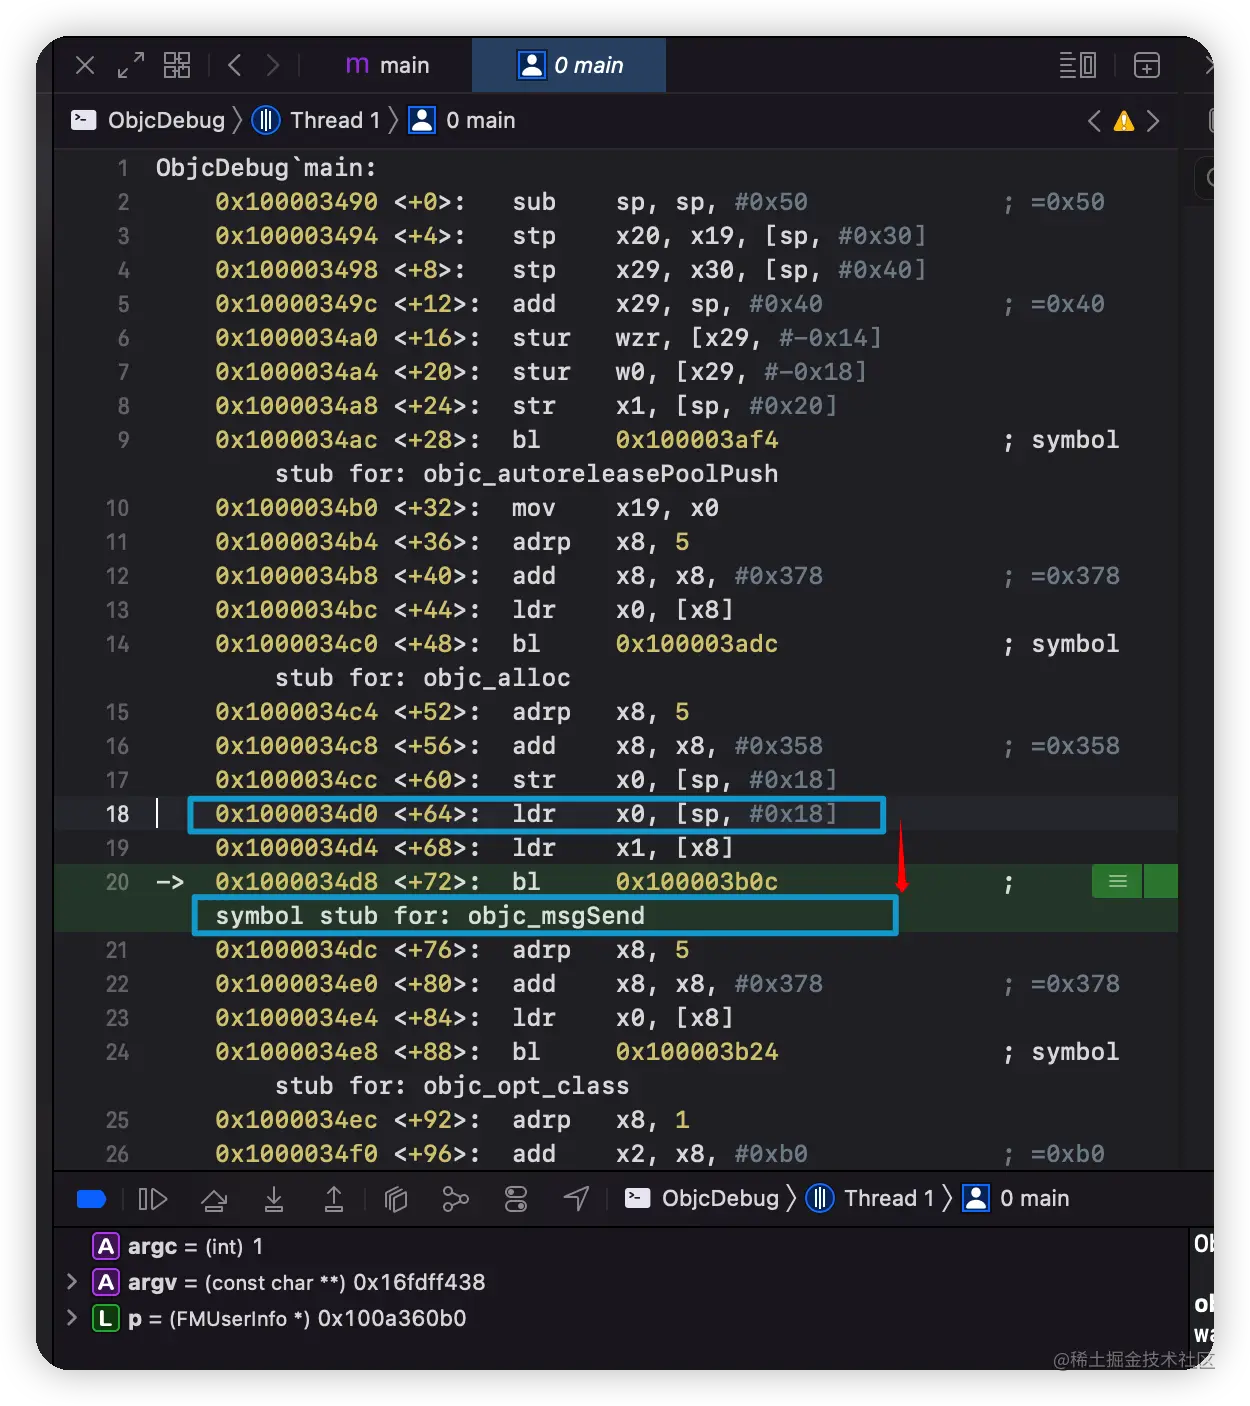Click the Step Out icon
Image resolution: width=1250 pixels, height=1406 pixels.
[334, 1199]
